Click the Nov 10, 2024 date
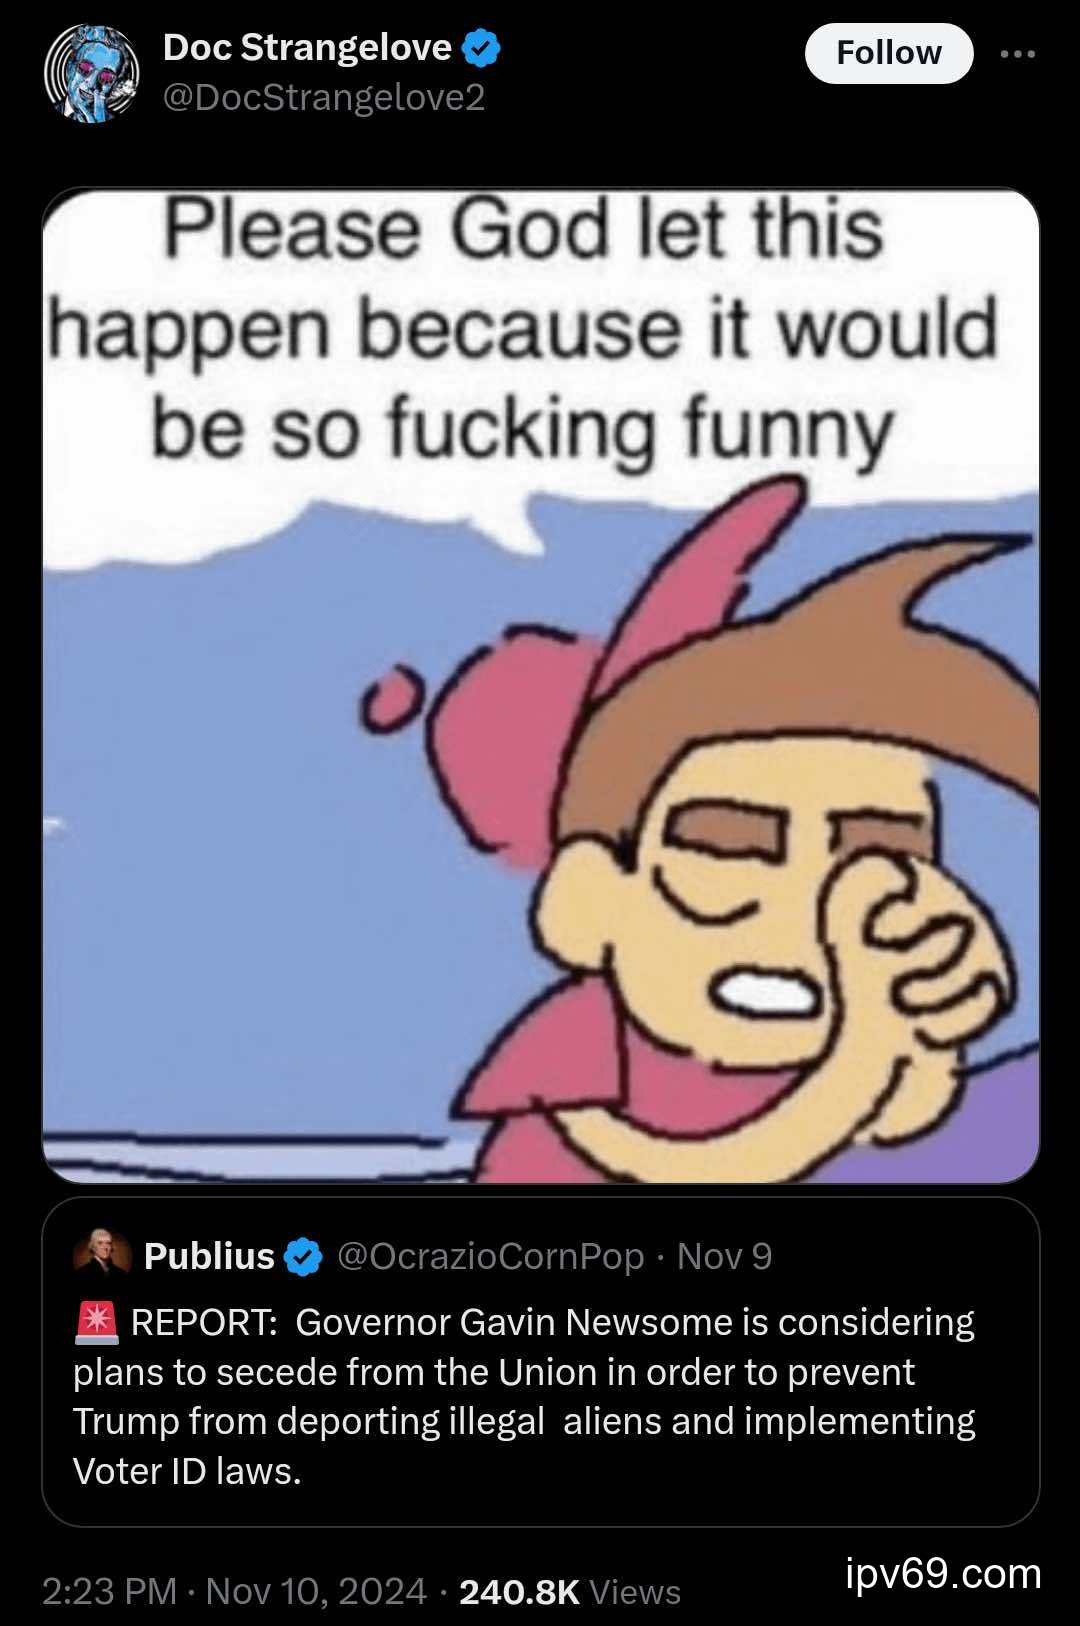Viewport: 1080px width, 1626px height. click(316, 1591)
